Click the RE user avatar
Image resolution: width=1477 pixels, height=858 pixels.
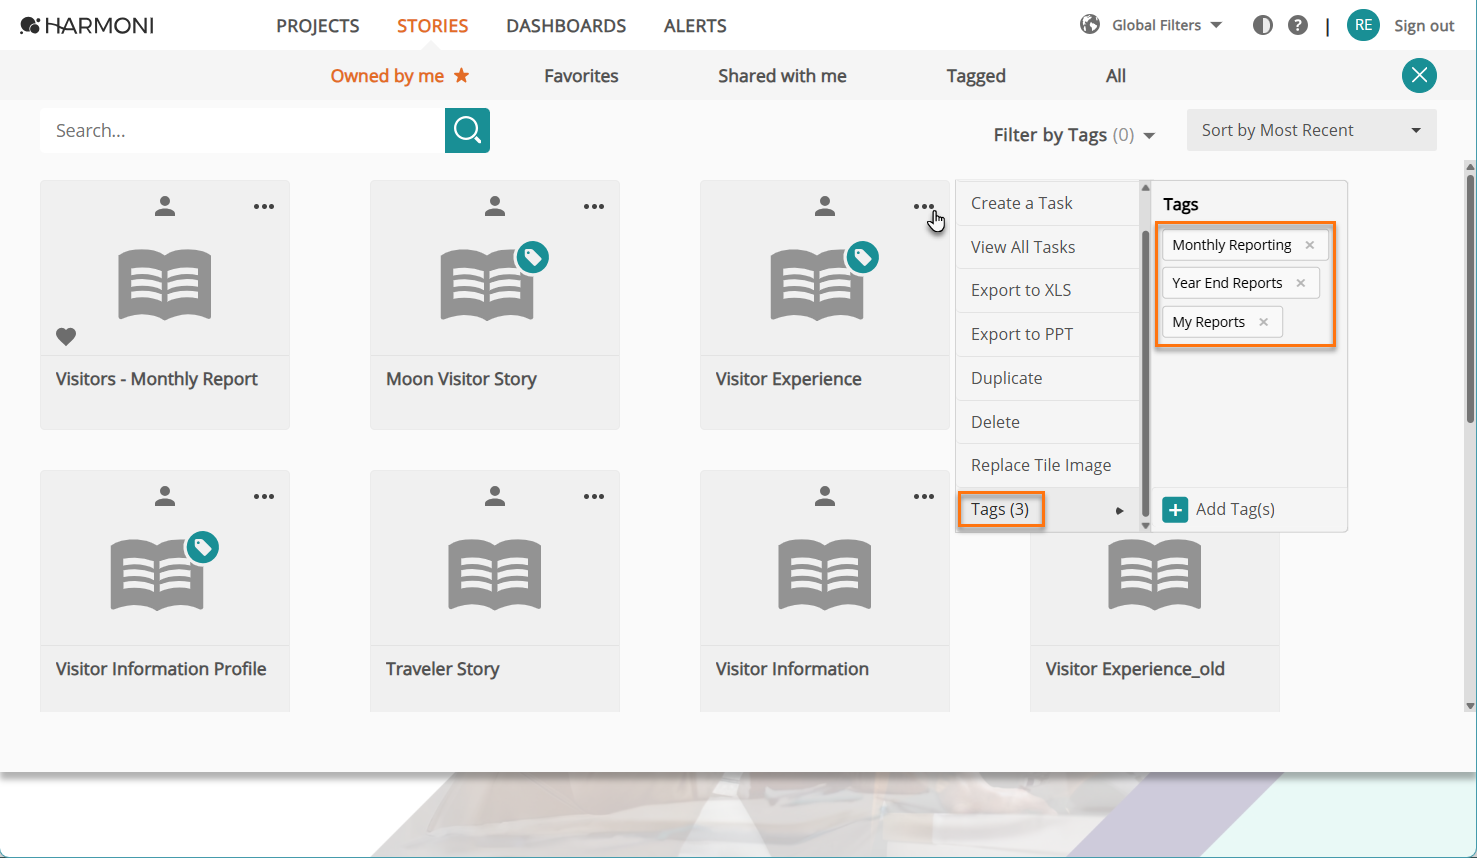tap(1363, 25)
